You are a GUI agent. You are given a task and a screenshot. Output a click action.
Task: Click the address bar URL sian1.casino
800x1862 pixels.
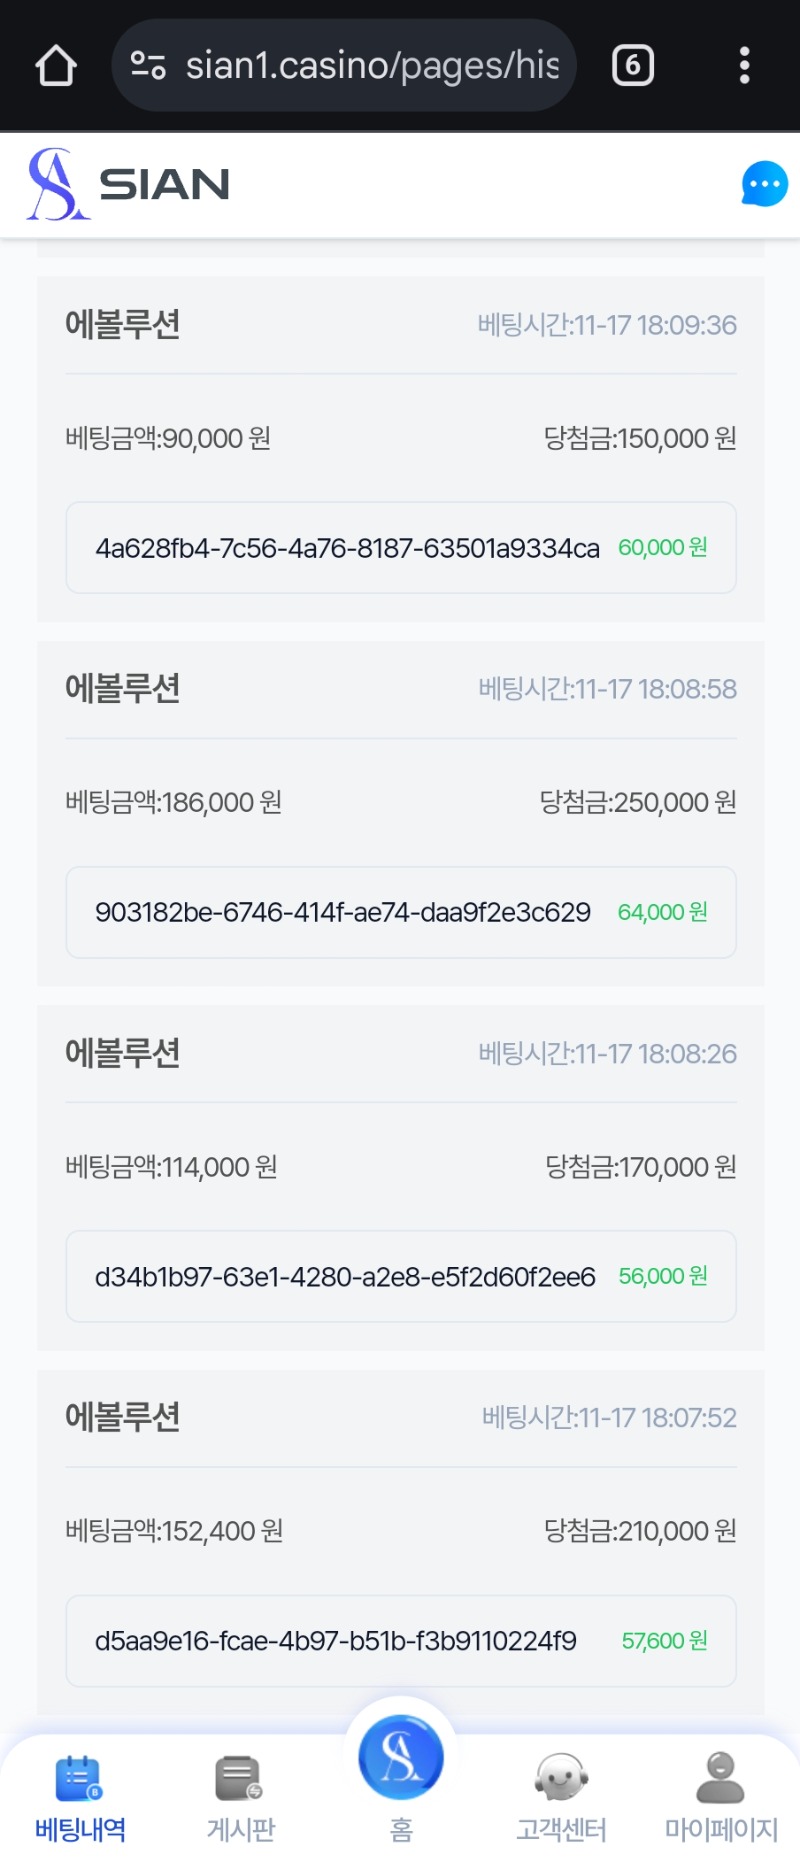tap(372, 66)
